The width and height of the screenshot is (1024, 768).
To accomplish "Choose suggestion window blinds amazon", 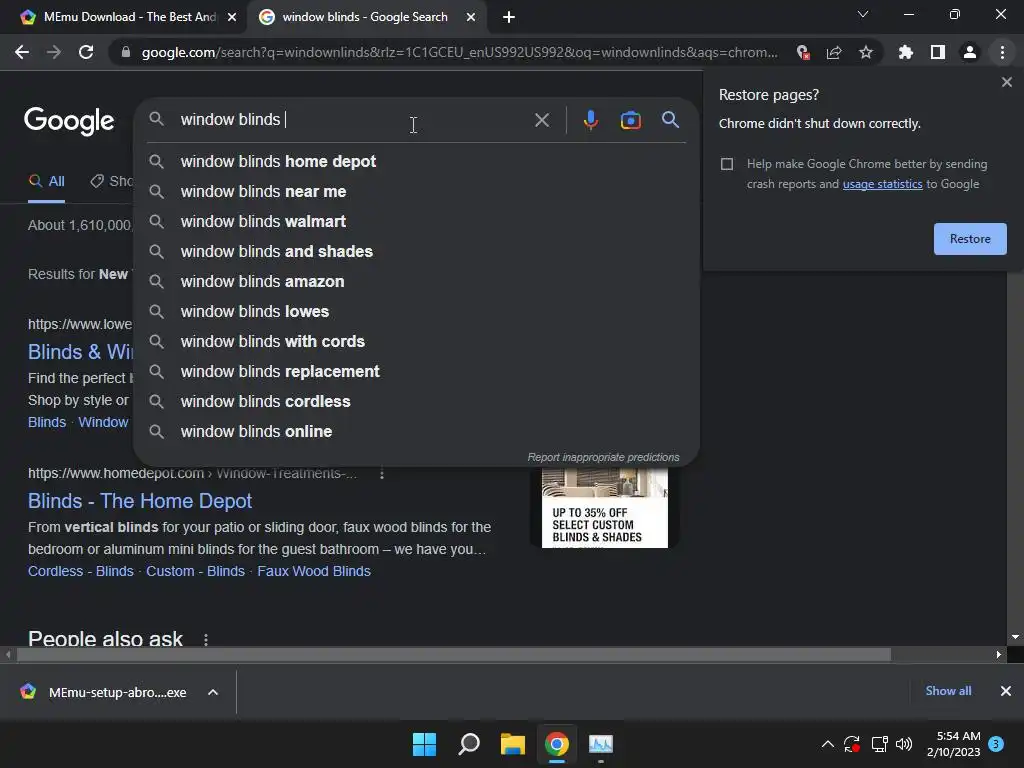I will tap(416, 281).
